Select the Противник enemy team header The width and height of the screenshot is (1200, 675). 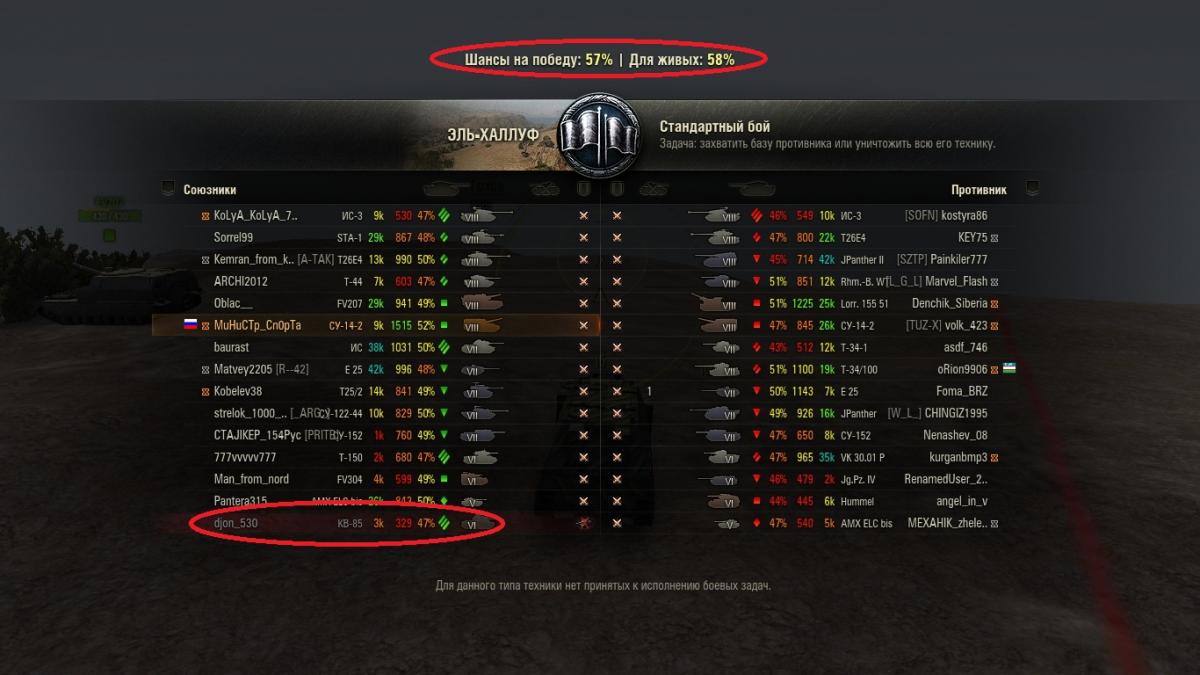[x=978, y=190]
